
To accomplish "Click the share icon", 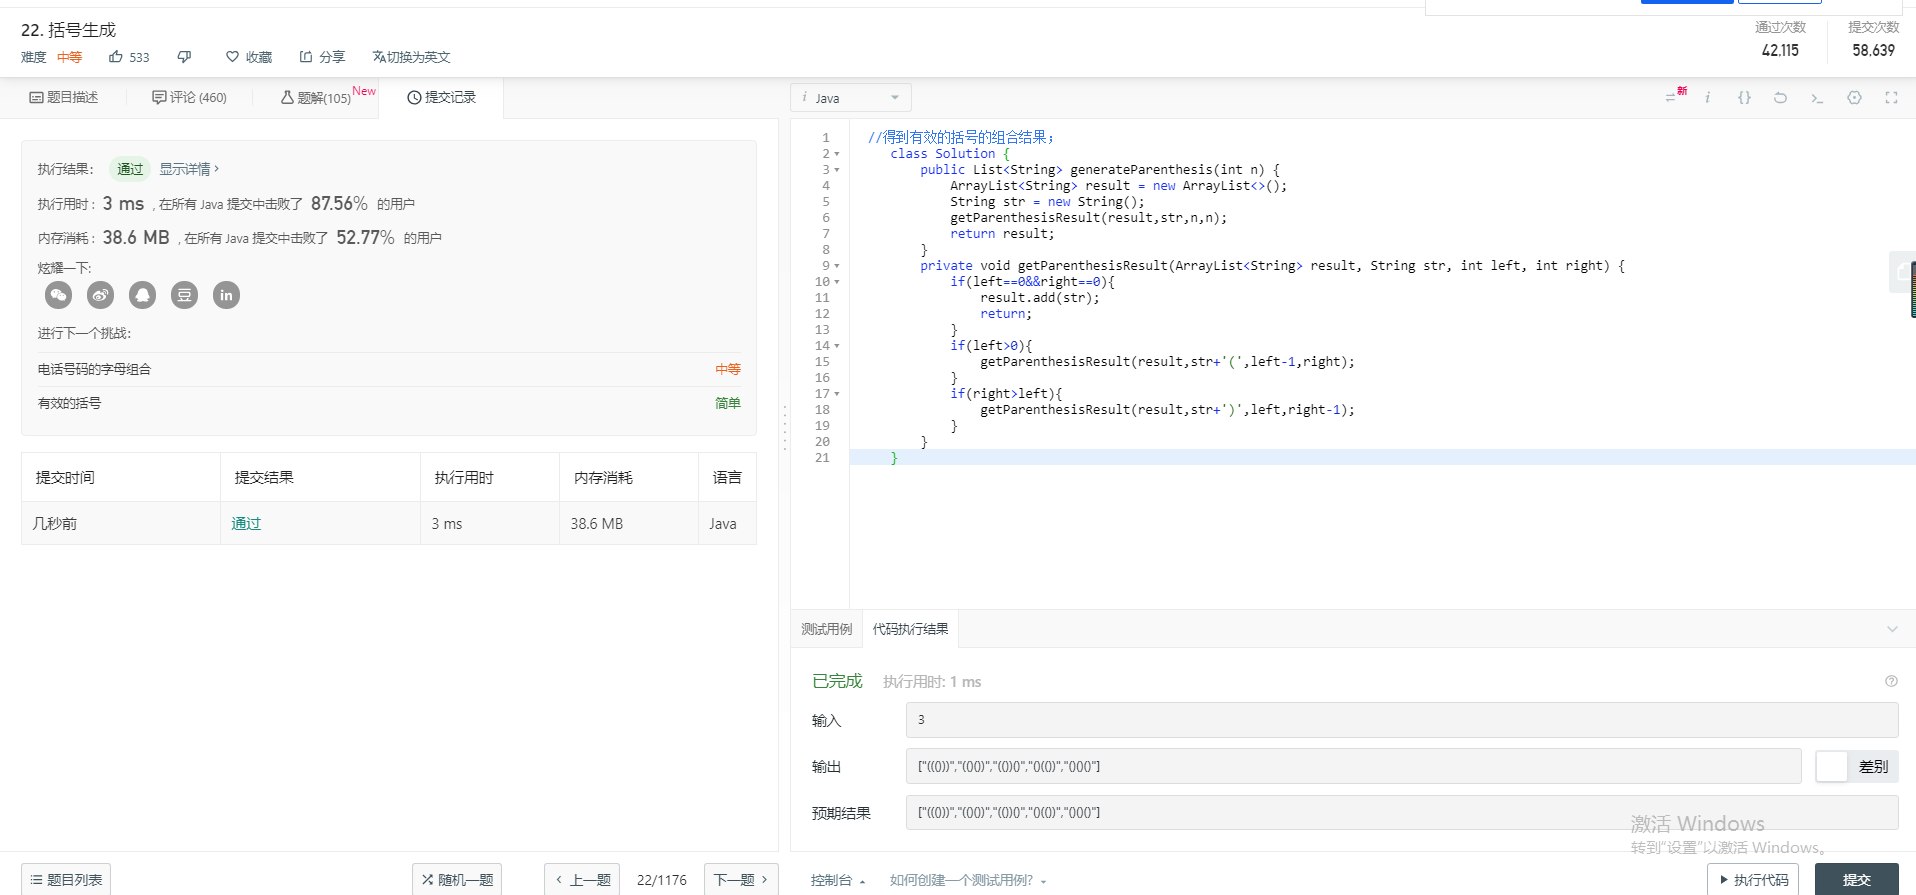I will 306,57.
